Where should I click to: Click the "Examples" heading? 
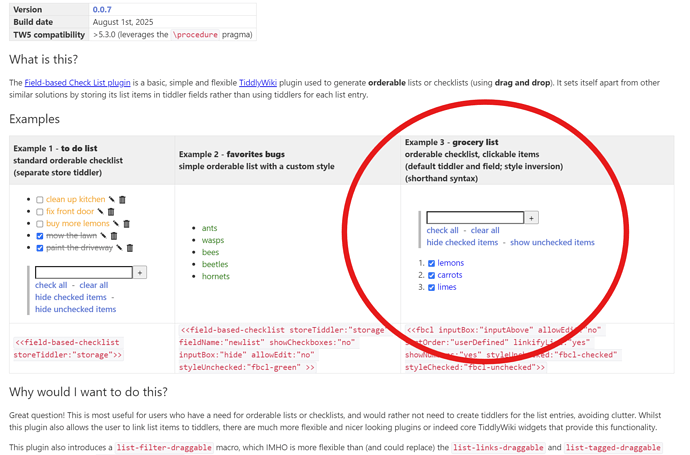click(34, 119)
